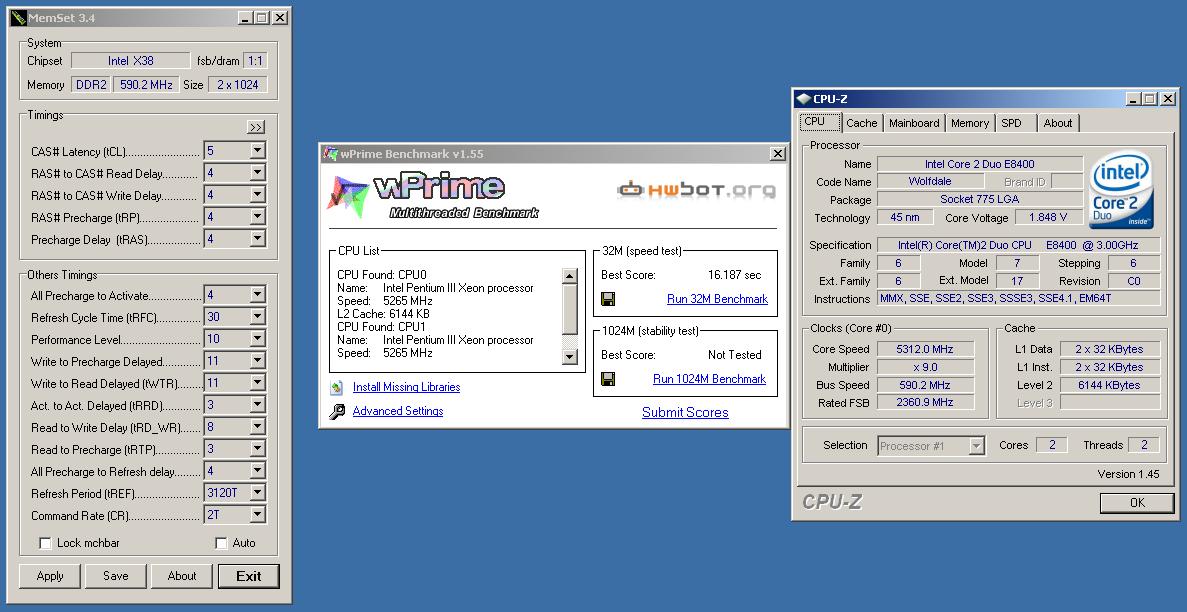
Task: Click the save icon for 32M benchmark
Action: pyautogui.click(x=608, y=298)
